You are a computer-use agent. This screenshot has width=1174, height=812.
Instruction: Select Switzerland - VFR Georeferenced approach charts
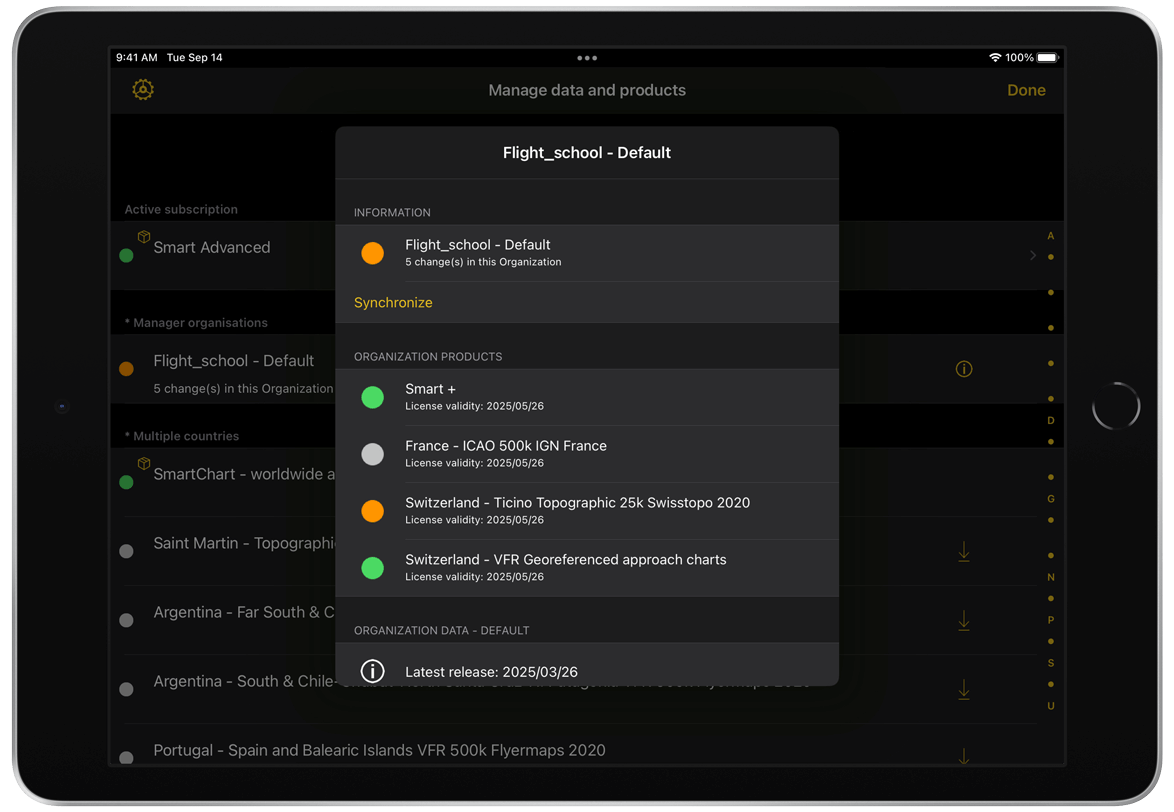587,568
